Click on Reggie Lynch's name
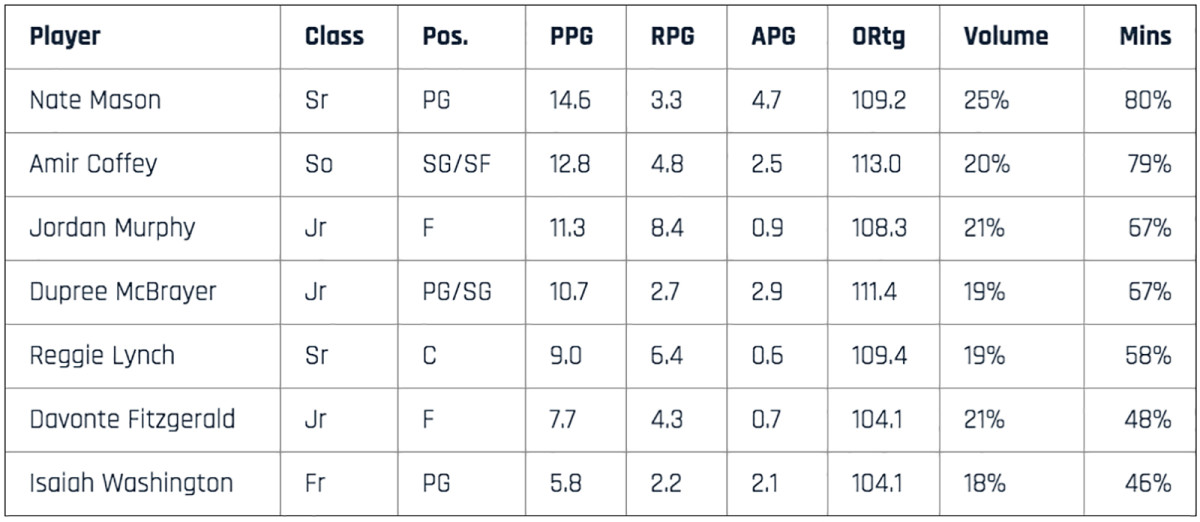The image size is (1200, 522). coord(102,356)
